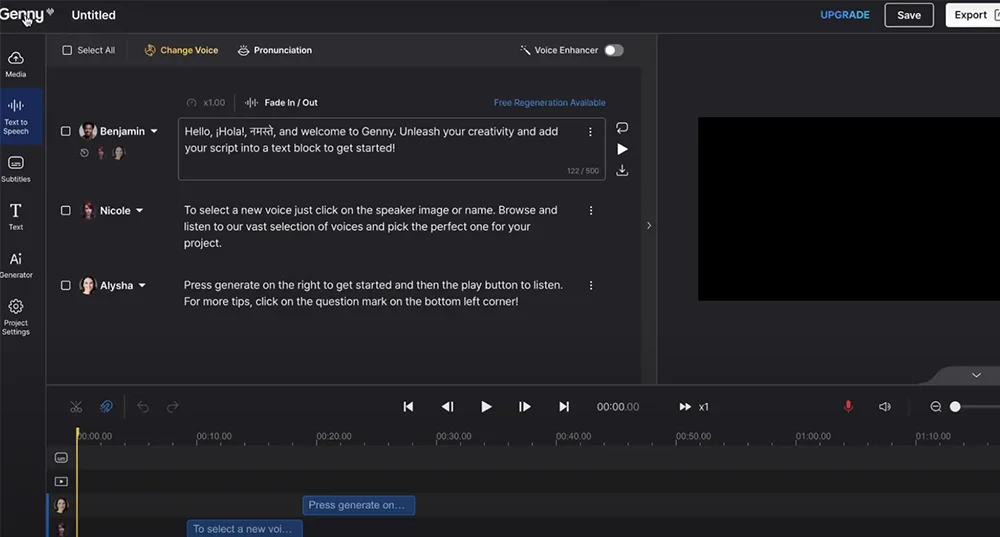
Task: Check the Select All checkbox
Action: click(67, 50)
